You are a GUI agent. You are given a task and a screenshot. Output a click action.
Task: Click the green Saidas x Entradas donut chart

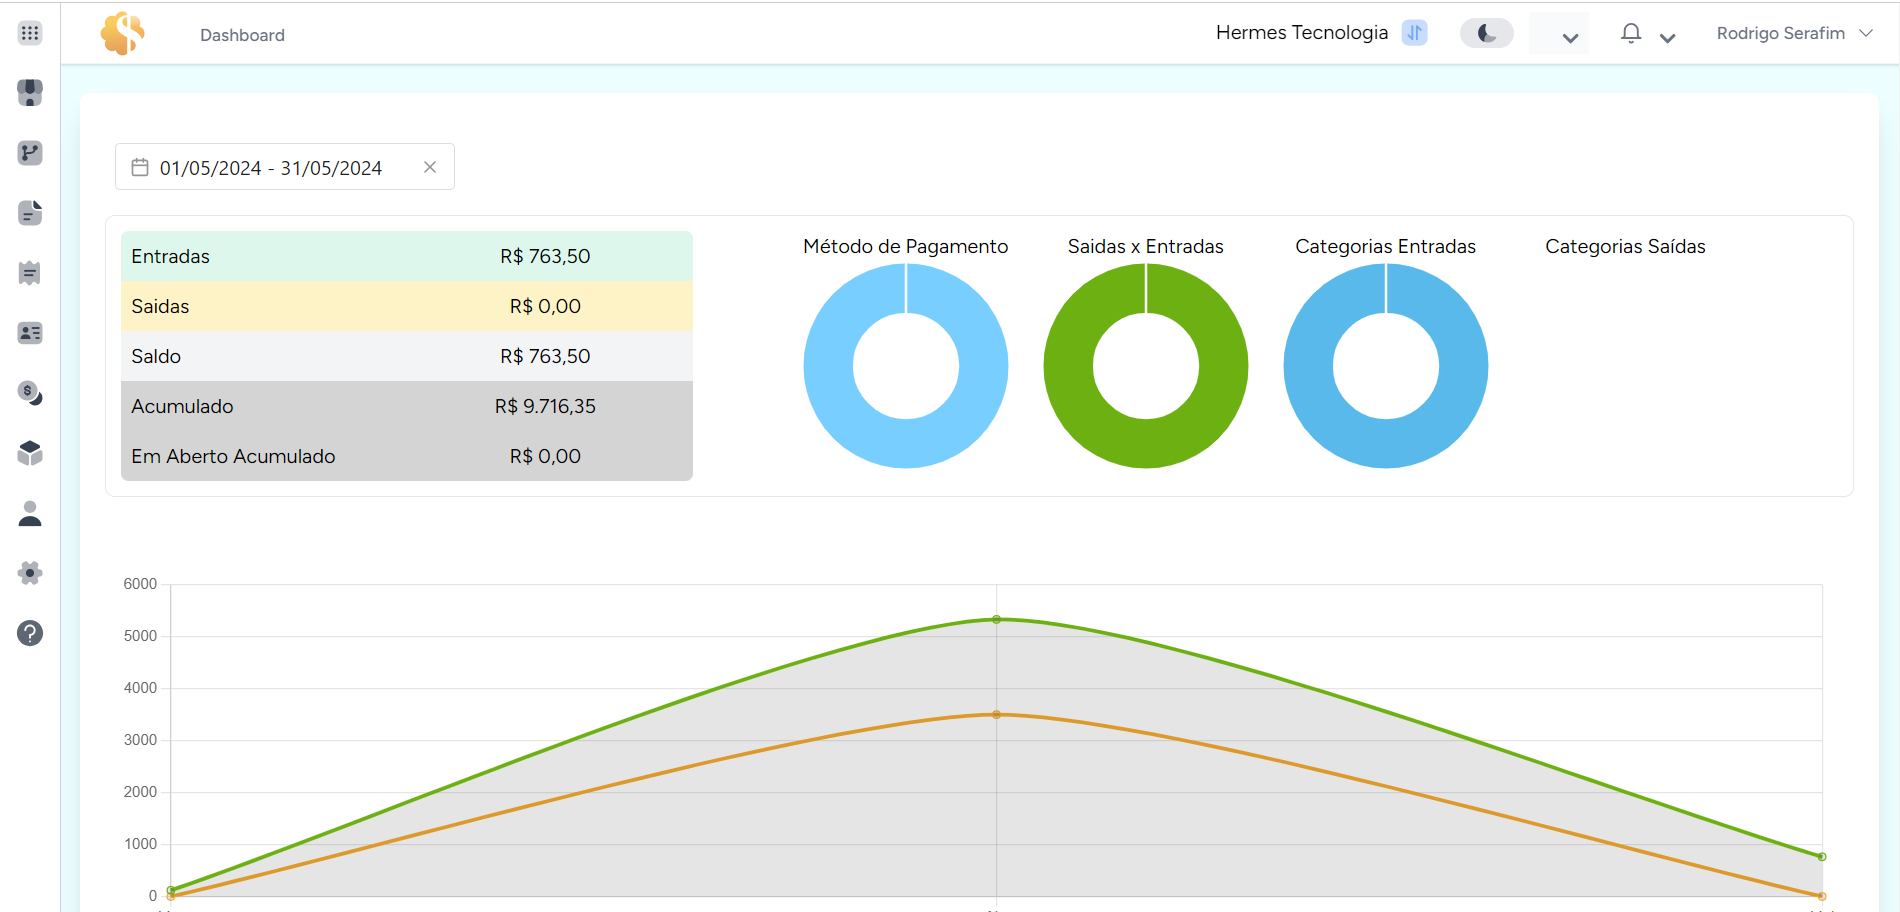[1146, 366]
